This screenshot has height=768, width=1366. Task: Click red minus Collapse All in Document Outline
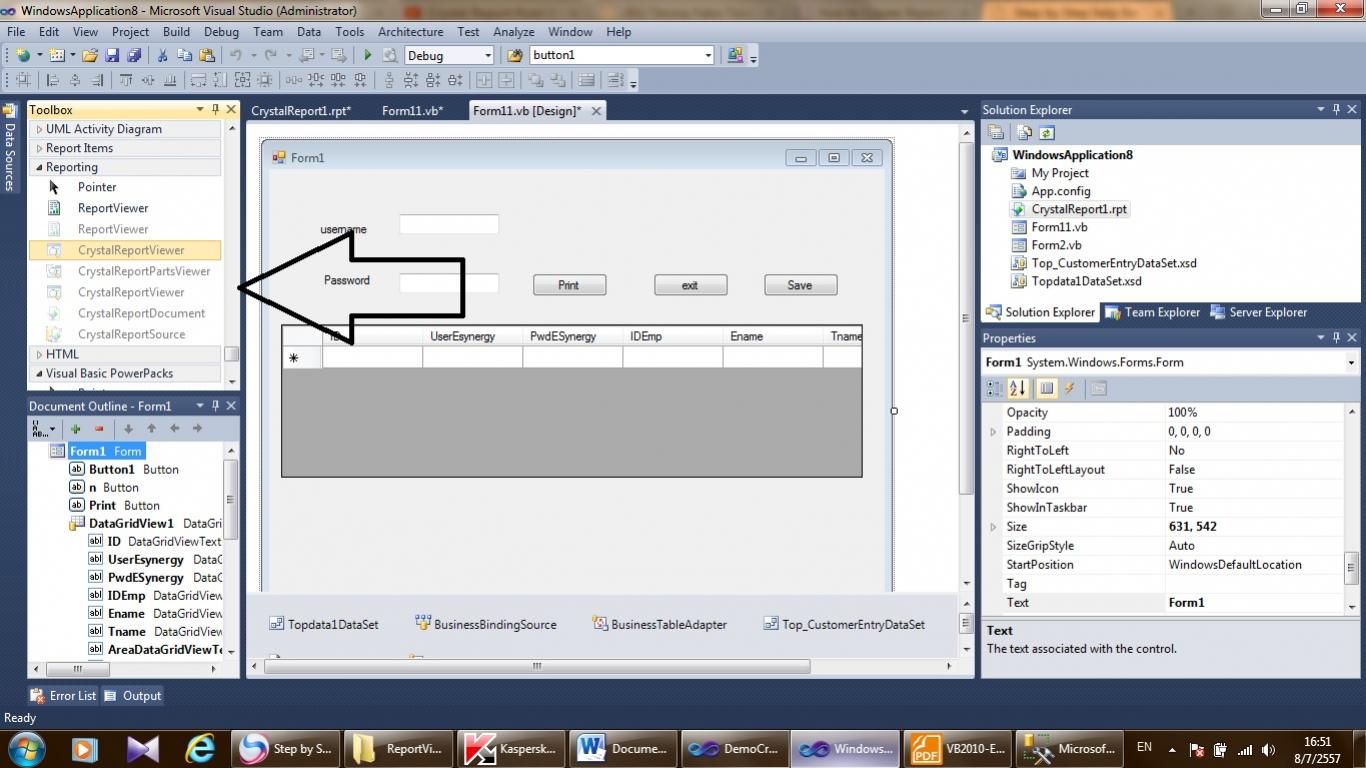pyautogui.click(x=99, y=428)
